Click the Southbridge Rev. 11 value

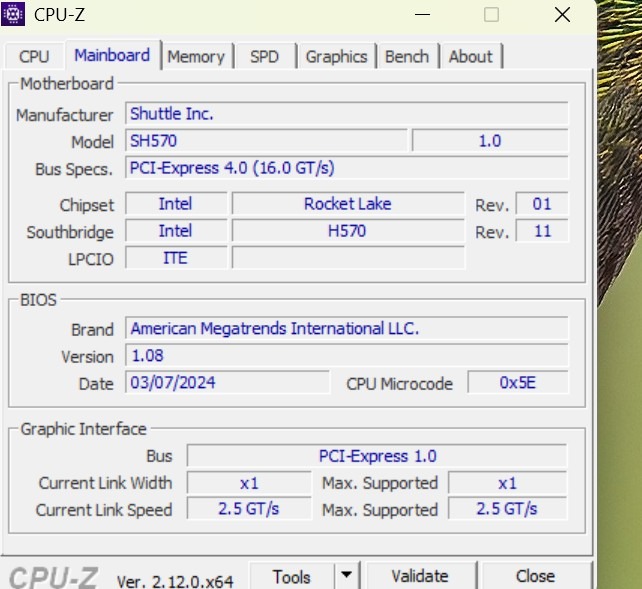pyautogui.click(x=542, y=231)
